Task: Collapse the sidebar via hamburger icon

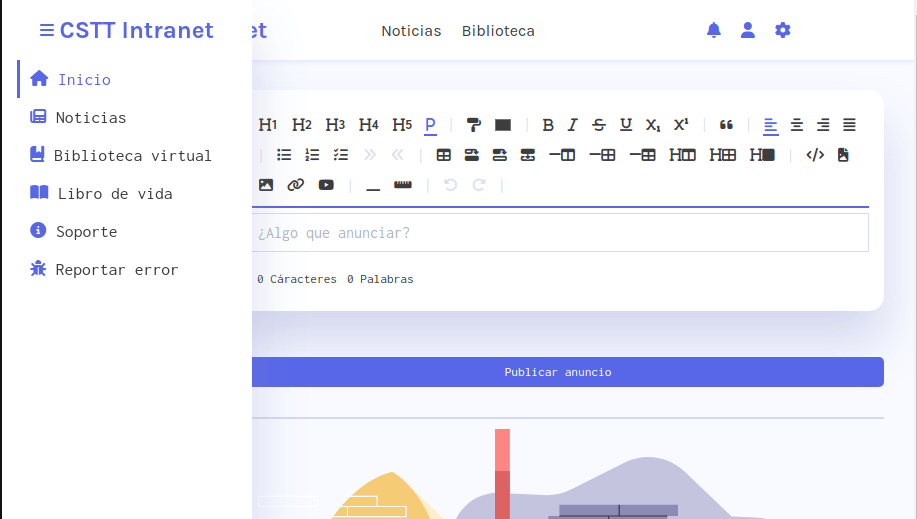Action: click(46, 30)
